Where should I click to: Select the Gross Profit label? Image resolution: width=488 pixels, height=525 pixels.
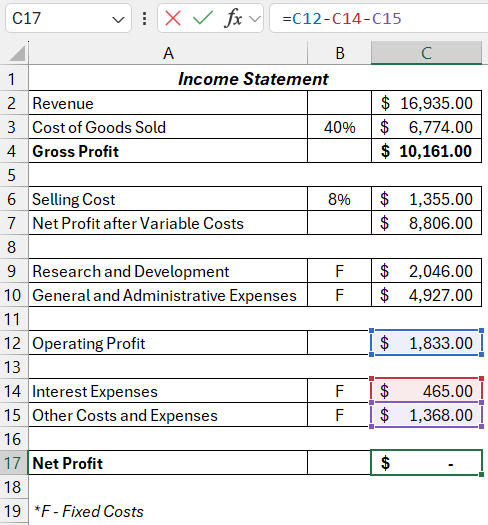(168, 151)
